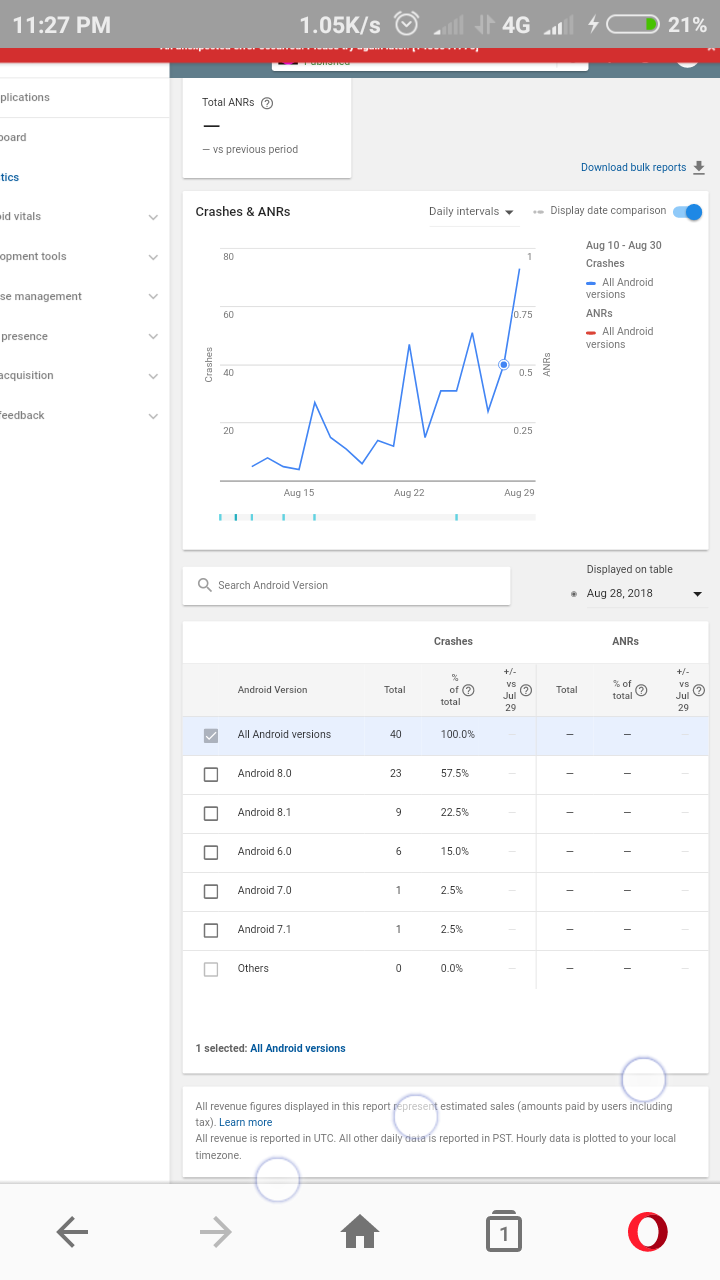This screenshot has height=1280, width=720.
Task: Toggle Display date comparison switch
Action: pyautogui.click(x=688, y=211)
